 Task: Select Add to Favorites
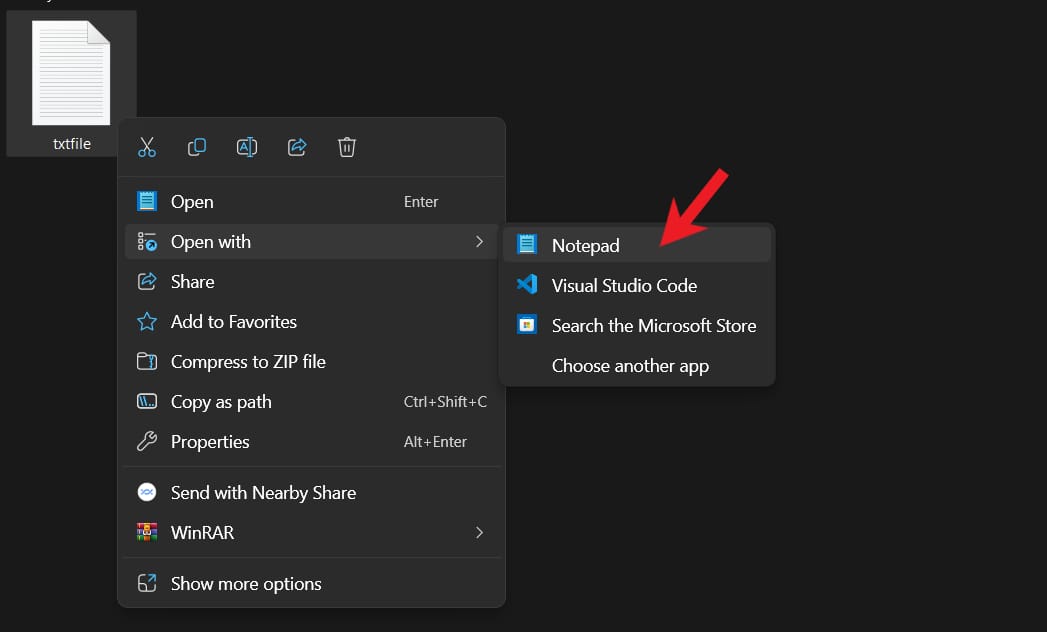click(x=233, y=321)
